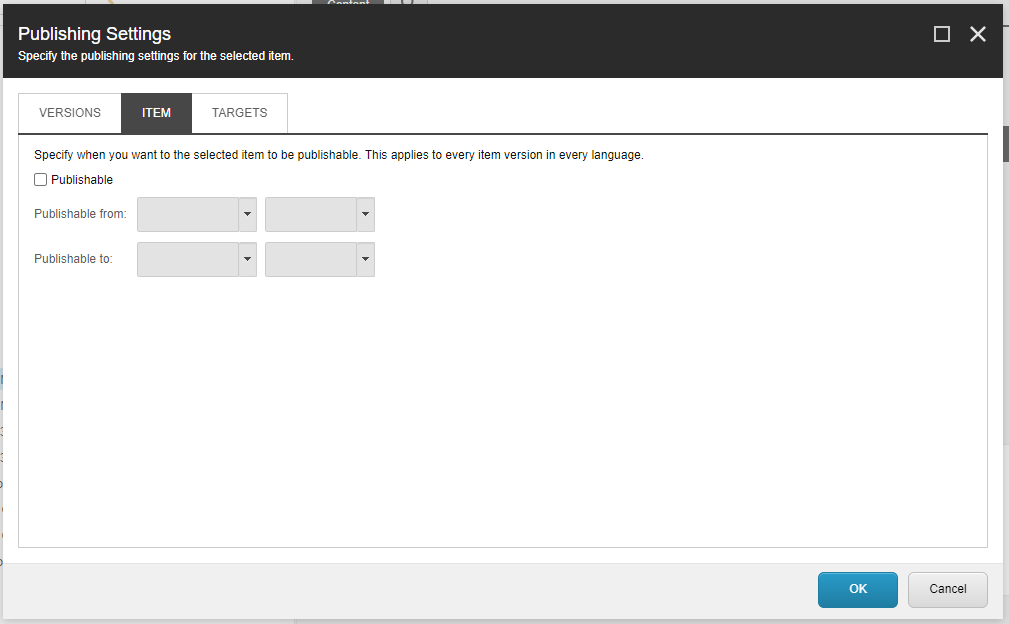Close the Publishing Settings dialog

[x=977, y=34]
